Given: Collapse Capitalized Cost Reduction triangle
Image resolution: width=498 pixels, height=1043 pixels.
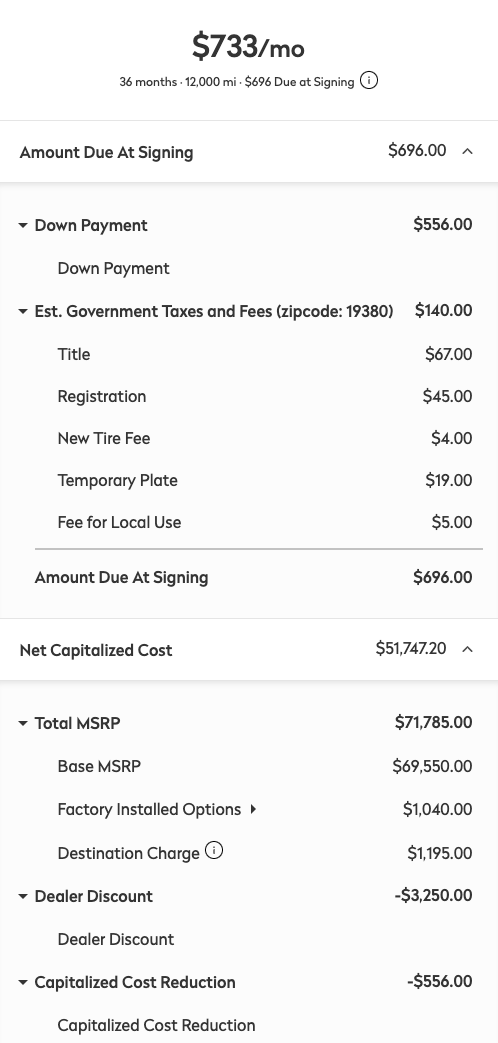Looking at the screenshot, I should [x=23, y=982].
